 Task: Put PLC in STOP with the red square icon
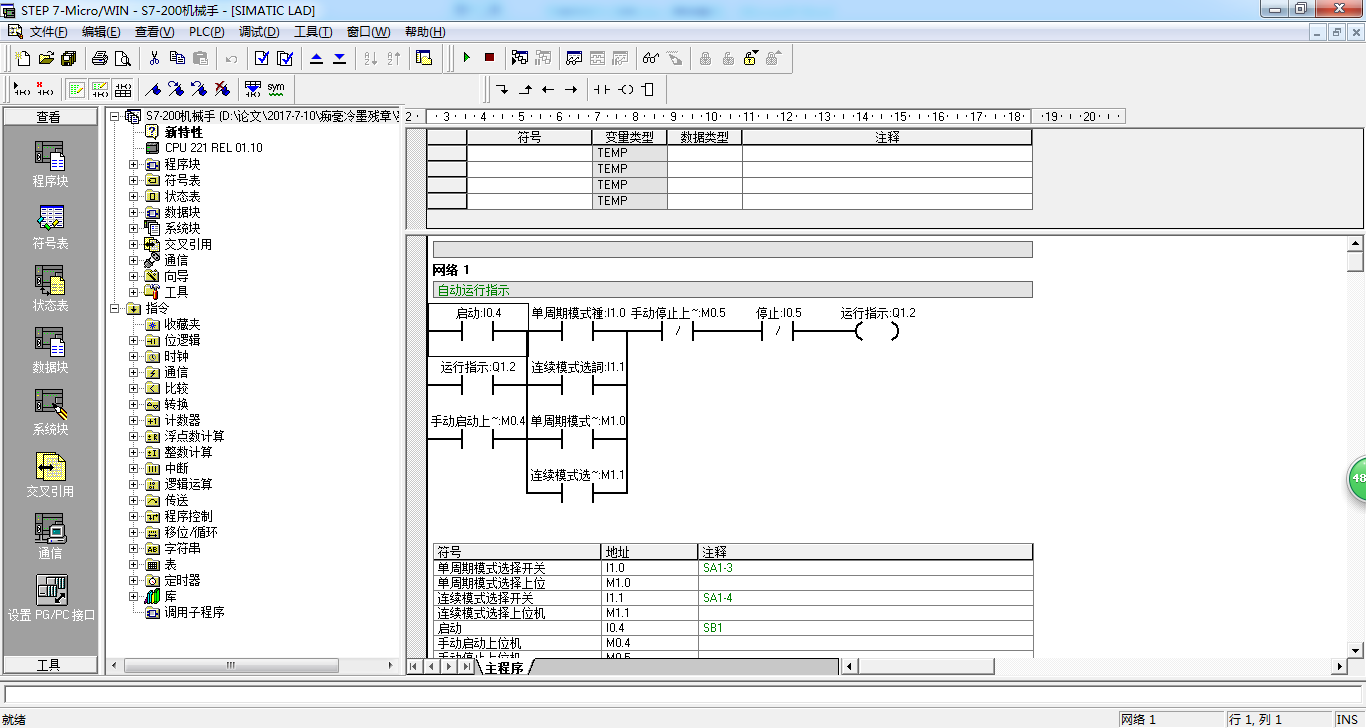pyautogui.click(x=489, y=58)
